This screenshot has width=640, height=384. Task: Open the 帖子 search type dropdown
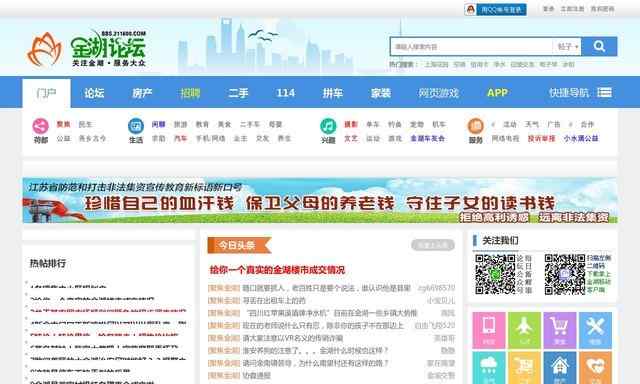point(567,47)
